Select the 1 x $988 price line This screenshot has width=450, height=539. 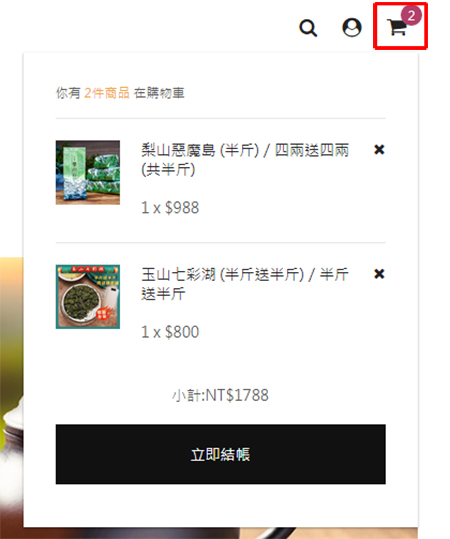pyautogui.click(x=170, y=208)
